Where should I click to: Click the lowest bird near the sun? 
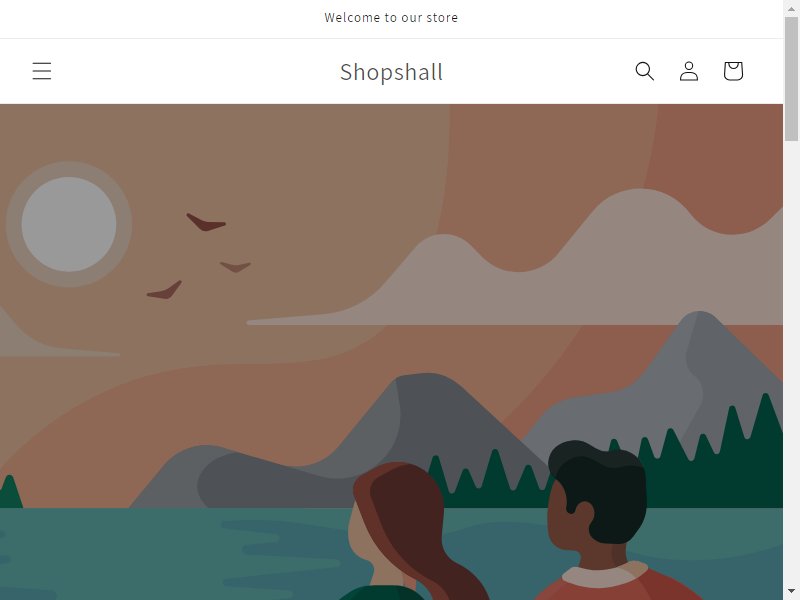pos(164,290)
